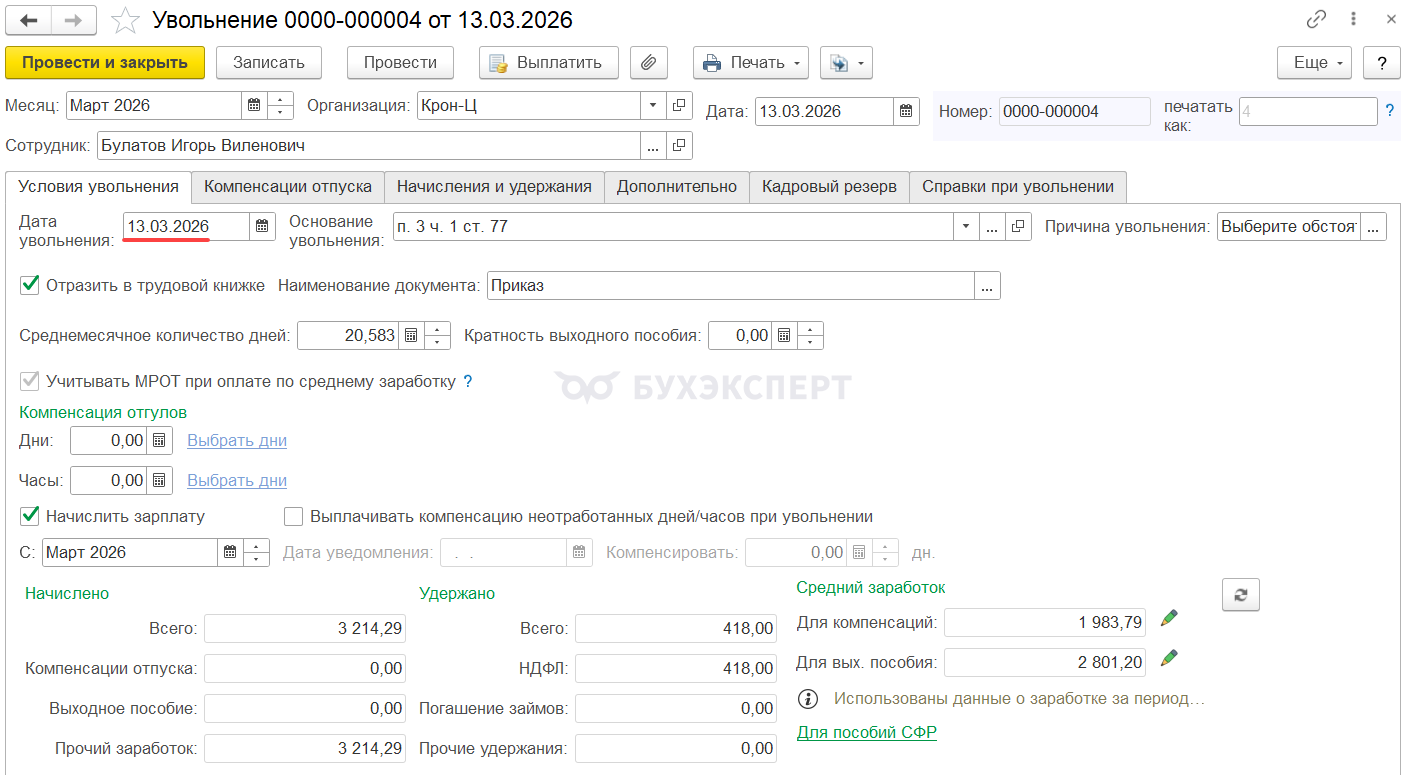Enable 'Выплачивать компенсацию неотработанных дней' checkbox
This screenshot has width=1406, height=775.
coord(293,516)
